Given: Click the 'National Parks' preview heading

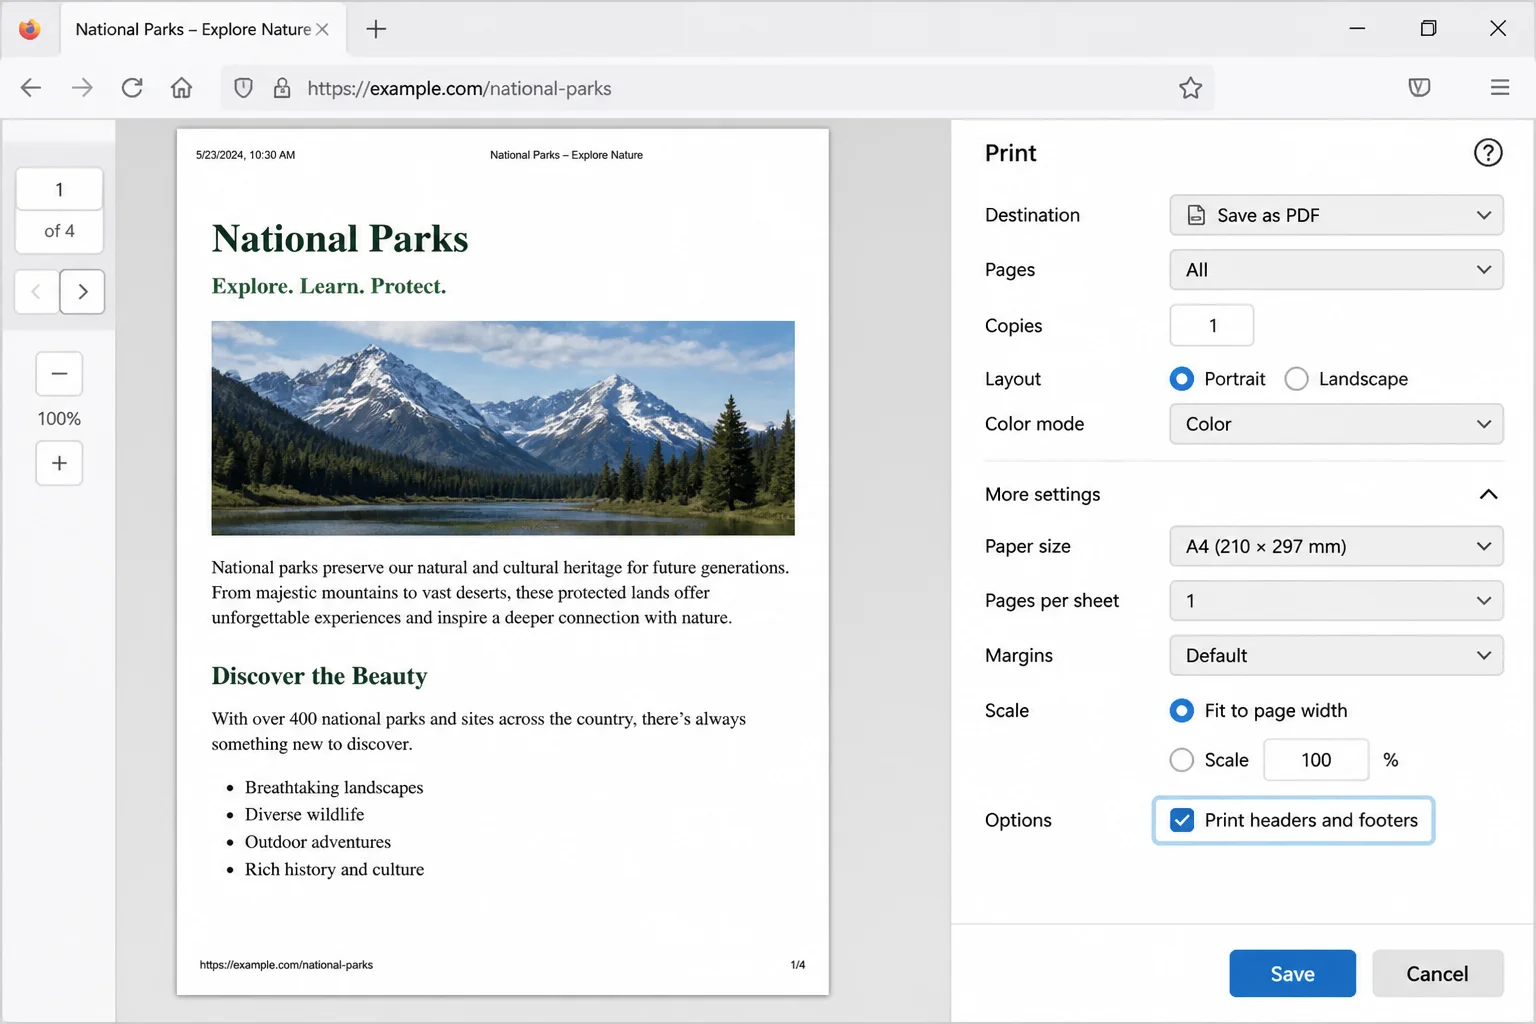Looking at the screenshot, I should click(340, 239).
